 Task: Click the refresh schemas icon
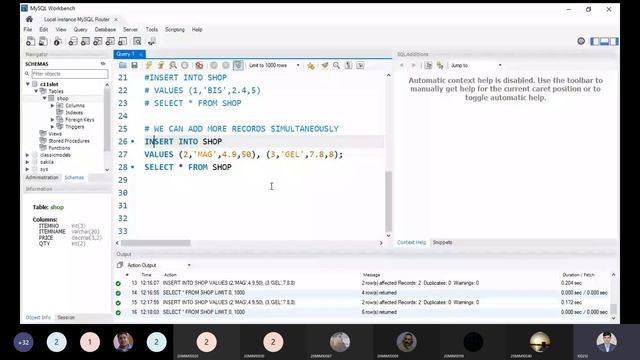pos(103,64)
